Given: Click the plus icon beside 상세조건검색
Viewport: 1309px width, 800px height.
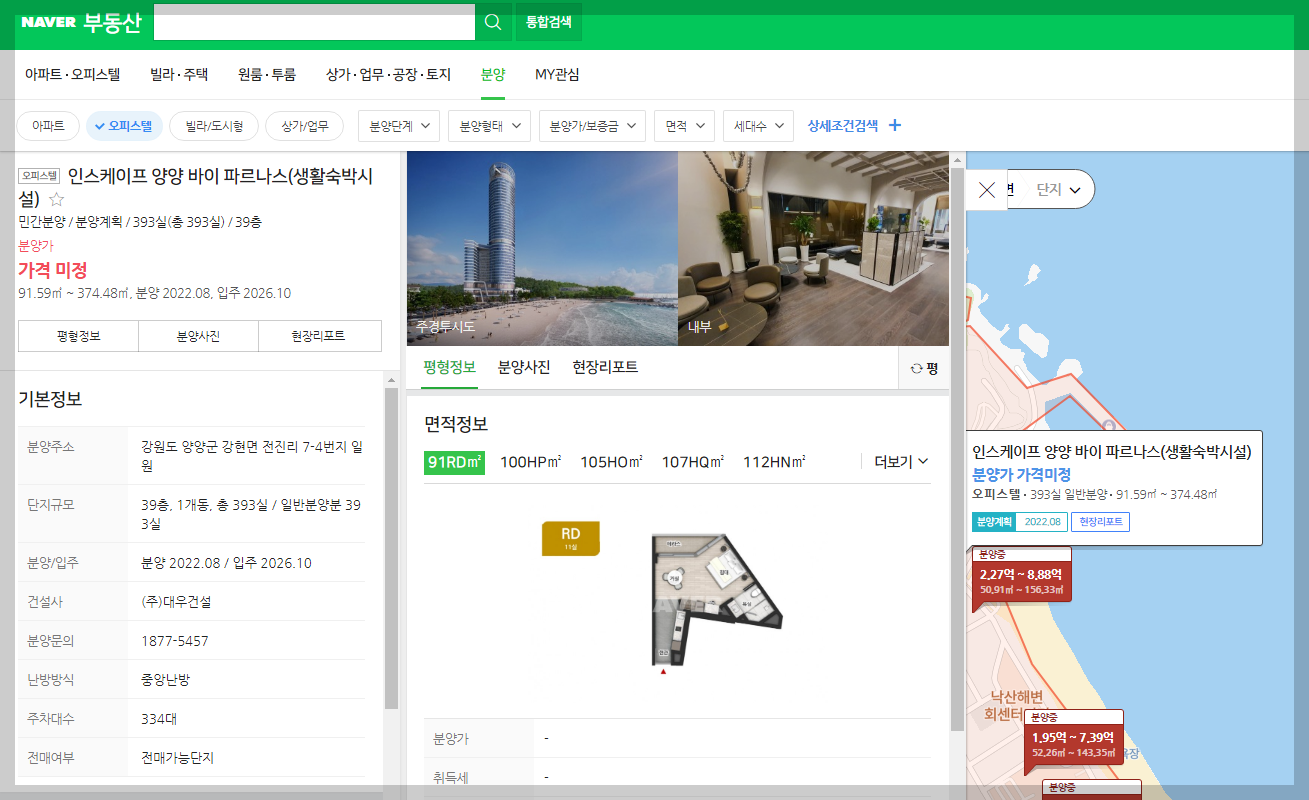Looking at the screenshot, I should coord(895,126).
